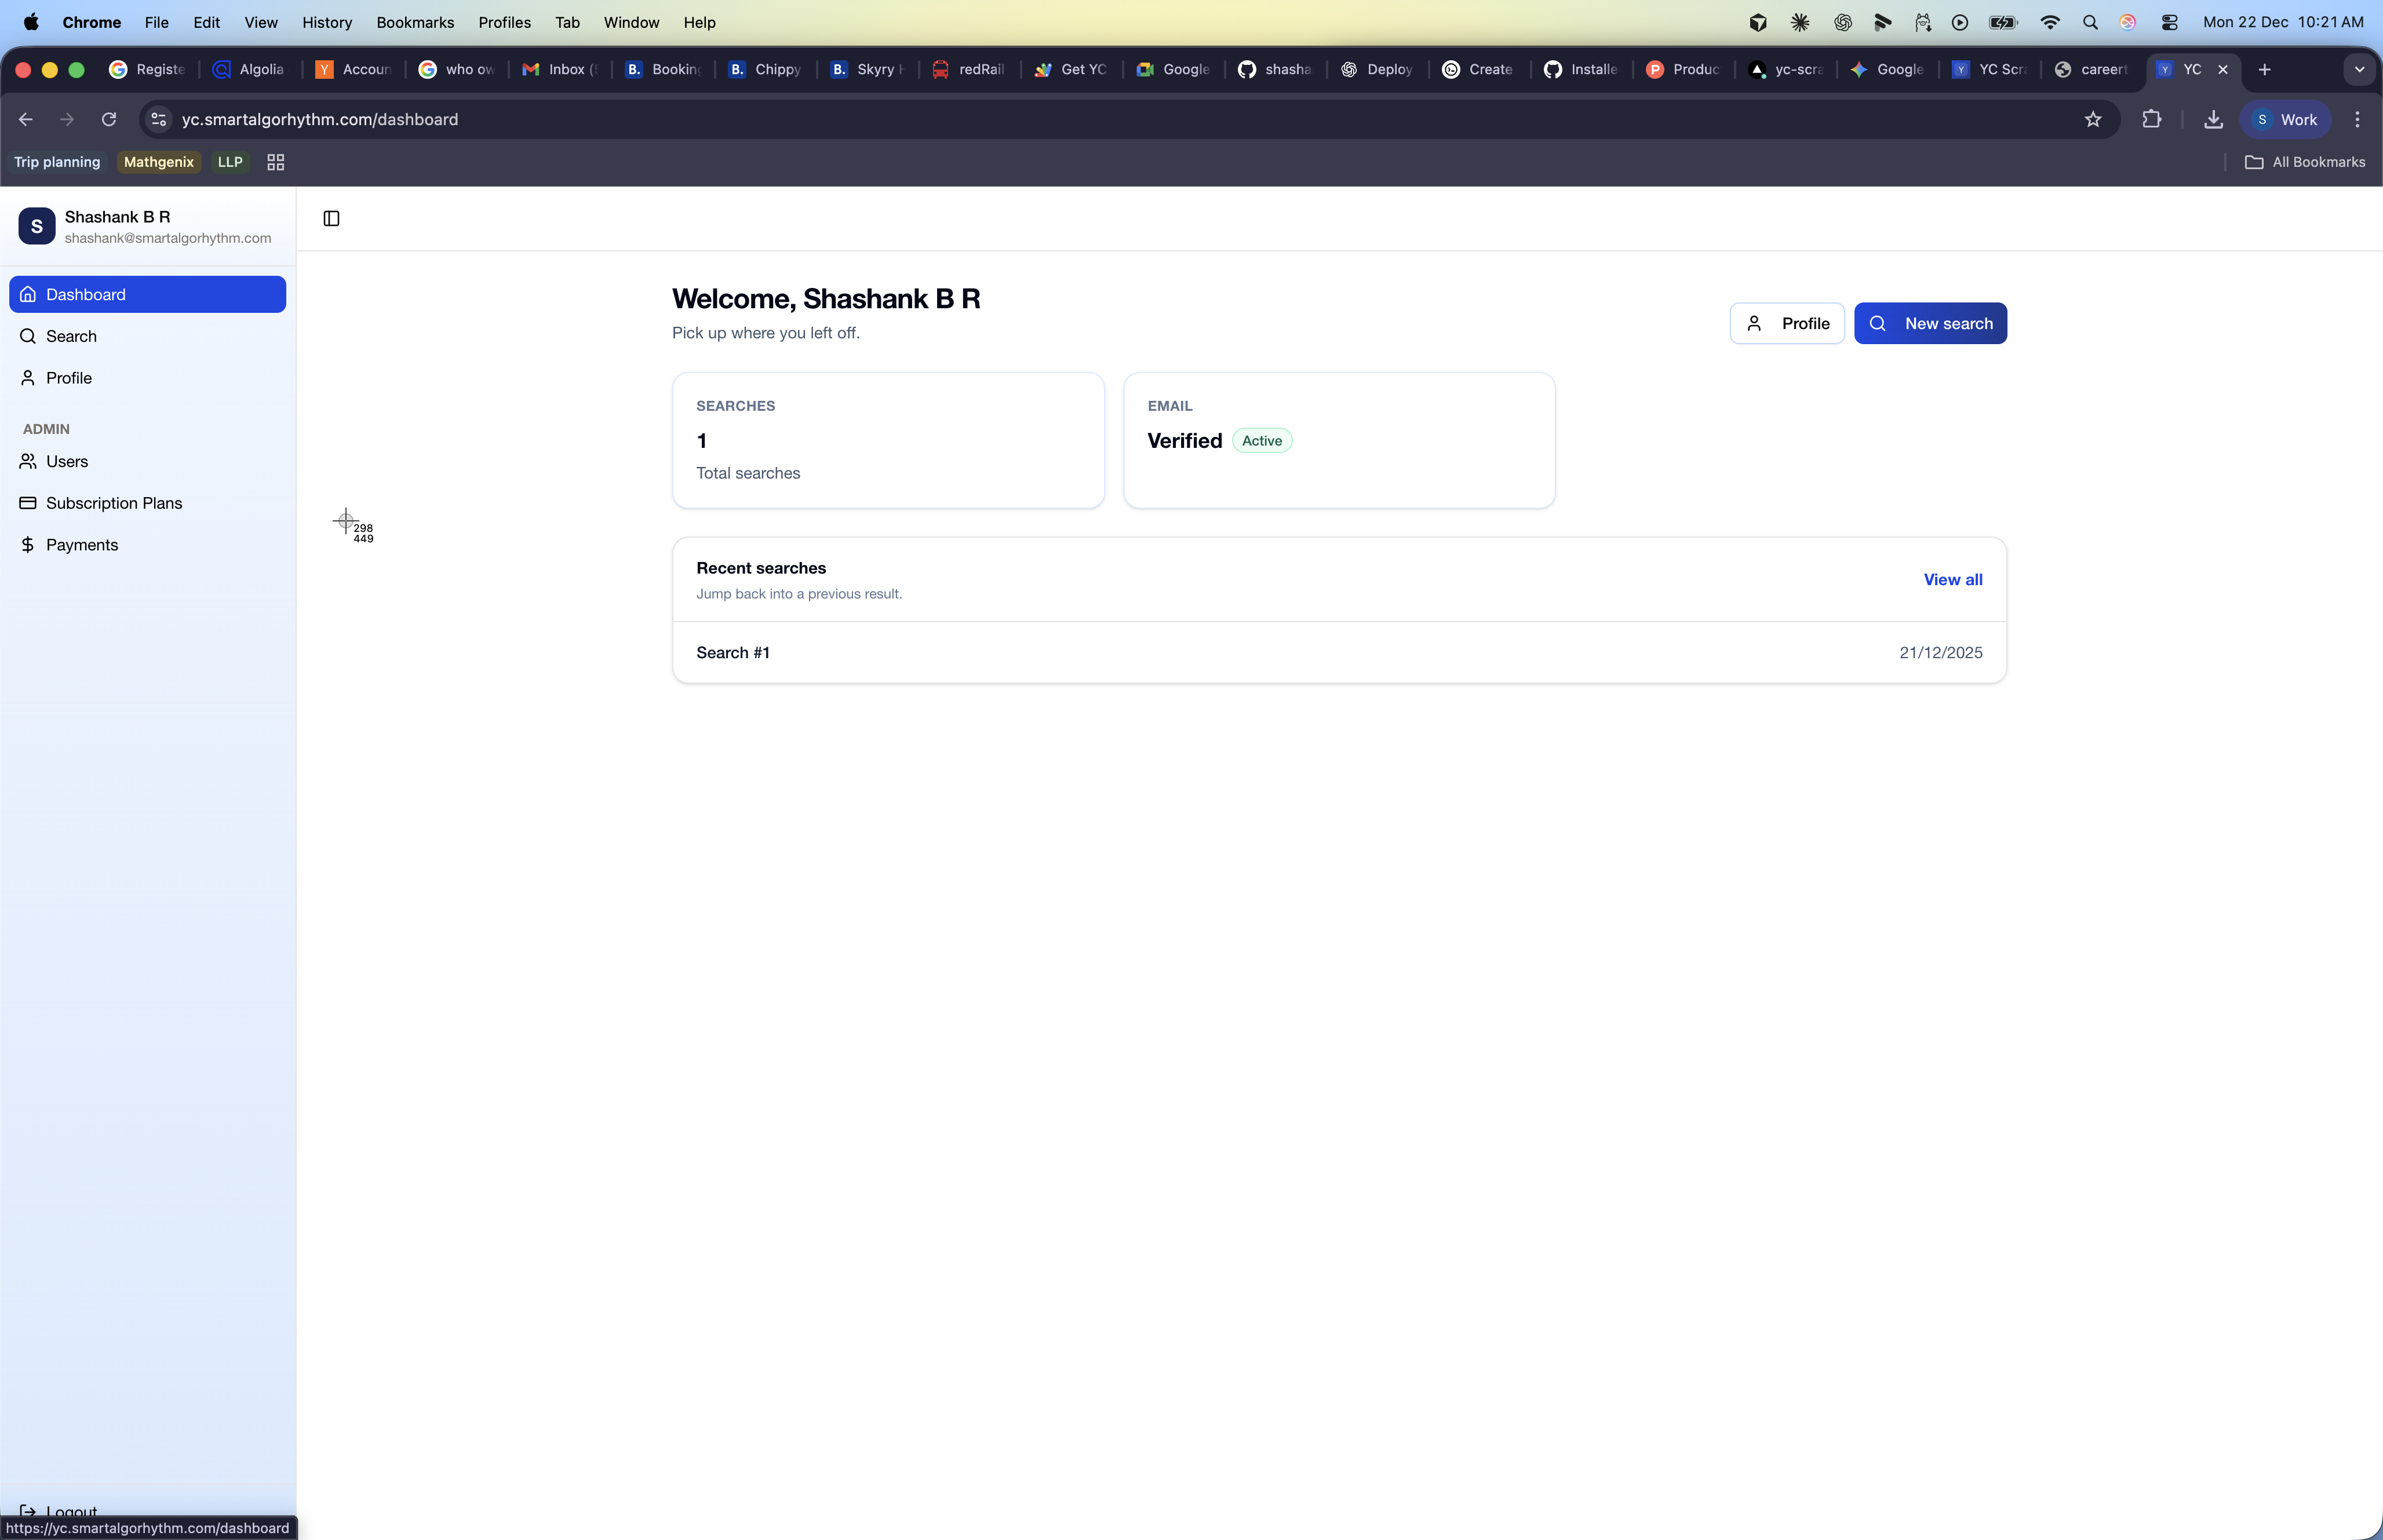This screenshot has height=1540, width=2383.
Task: Toggle the sidebar collapse control
Action: (331, 218)
